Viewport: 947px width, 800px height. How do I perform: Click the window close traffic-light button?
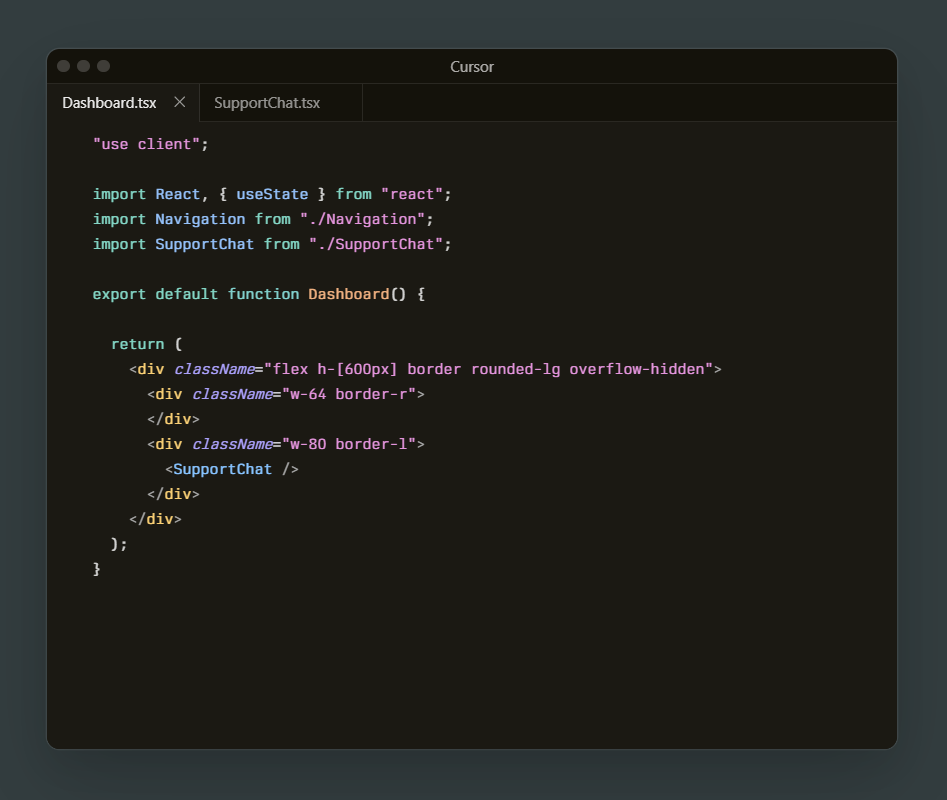(x=64, y=66)
